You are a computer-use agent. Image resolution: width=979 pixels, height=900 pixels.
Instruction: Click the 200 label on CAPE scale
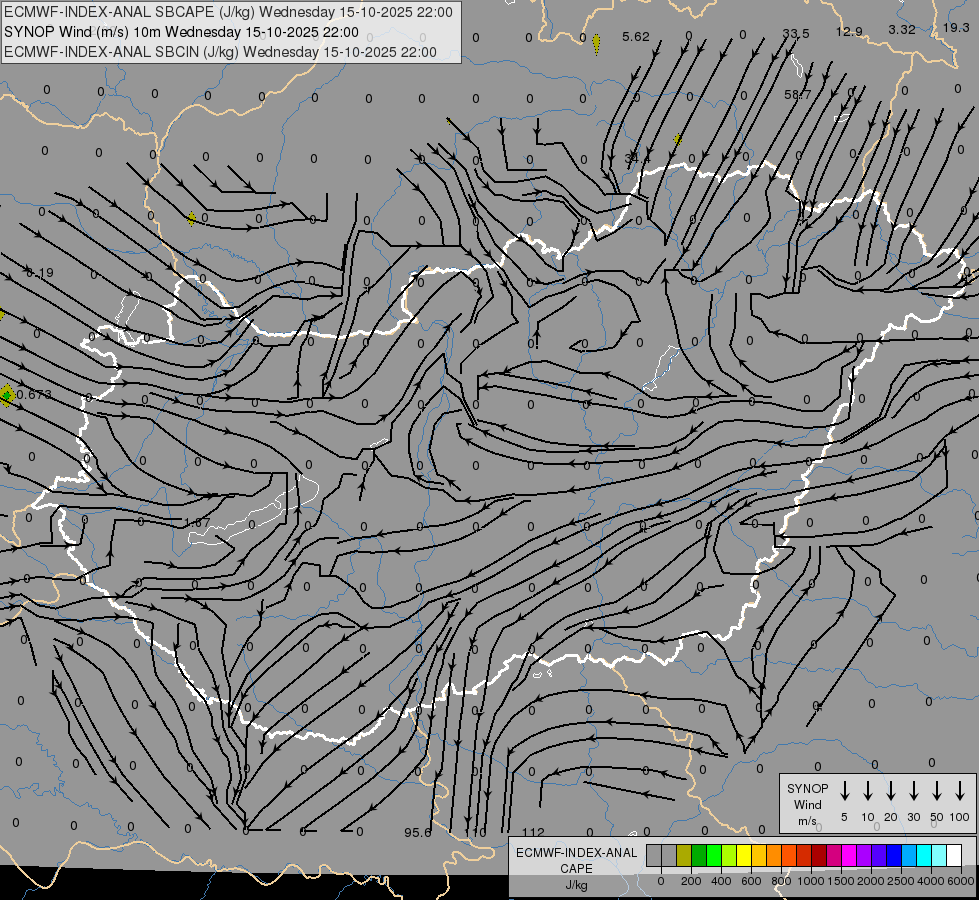(x=691, y=881)
